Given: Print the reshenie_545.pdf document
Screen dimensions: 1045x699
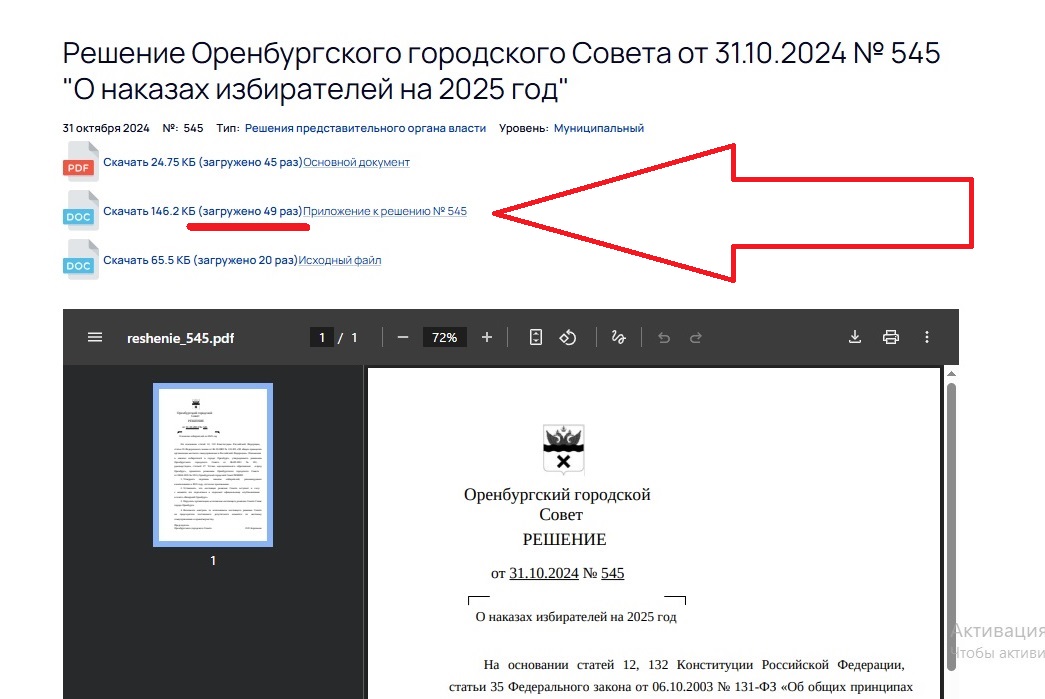Looking at the screenshot, I should tap(891, 338).
